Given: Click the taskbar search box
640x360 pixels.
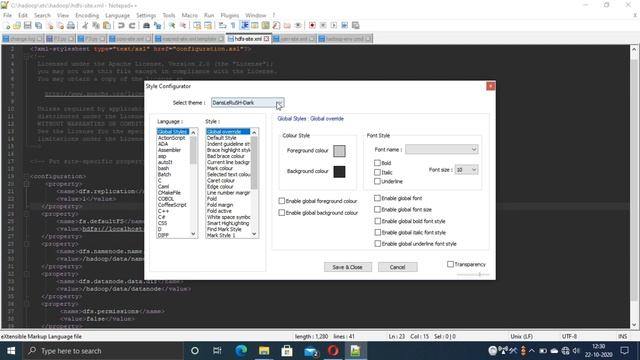Looking at the screenshot, I should pyautogui.click(x=102, y=351).
